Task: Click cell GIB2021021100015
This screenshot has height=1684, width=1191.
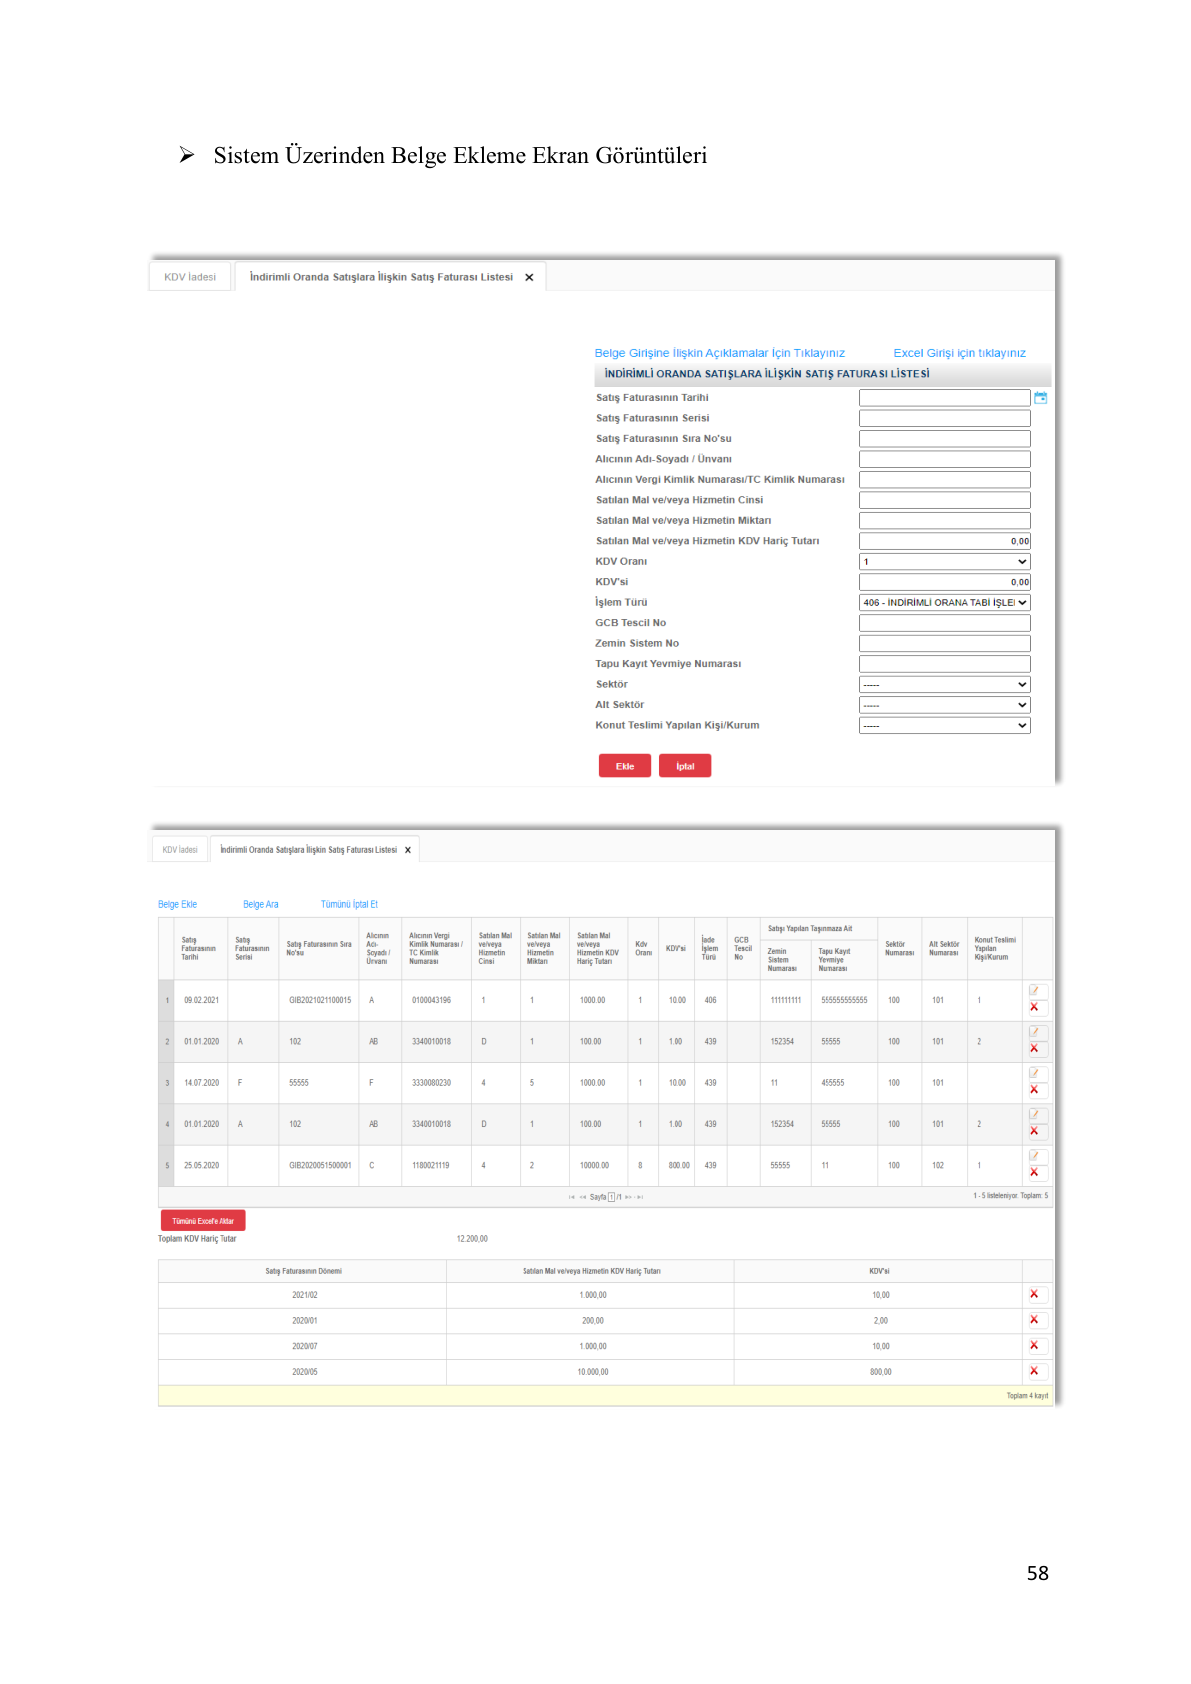Action: [x=320, y=1000]
